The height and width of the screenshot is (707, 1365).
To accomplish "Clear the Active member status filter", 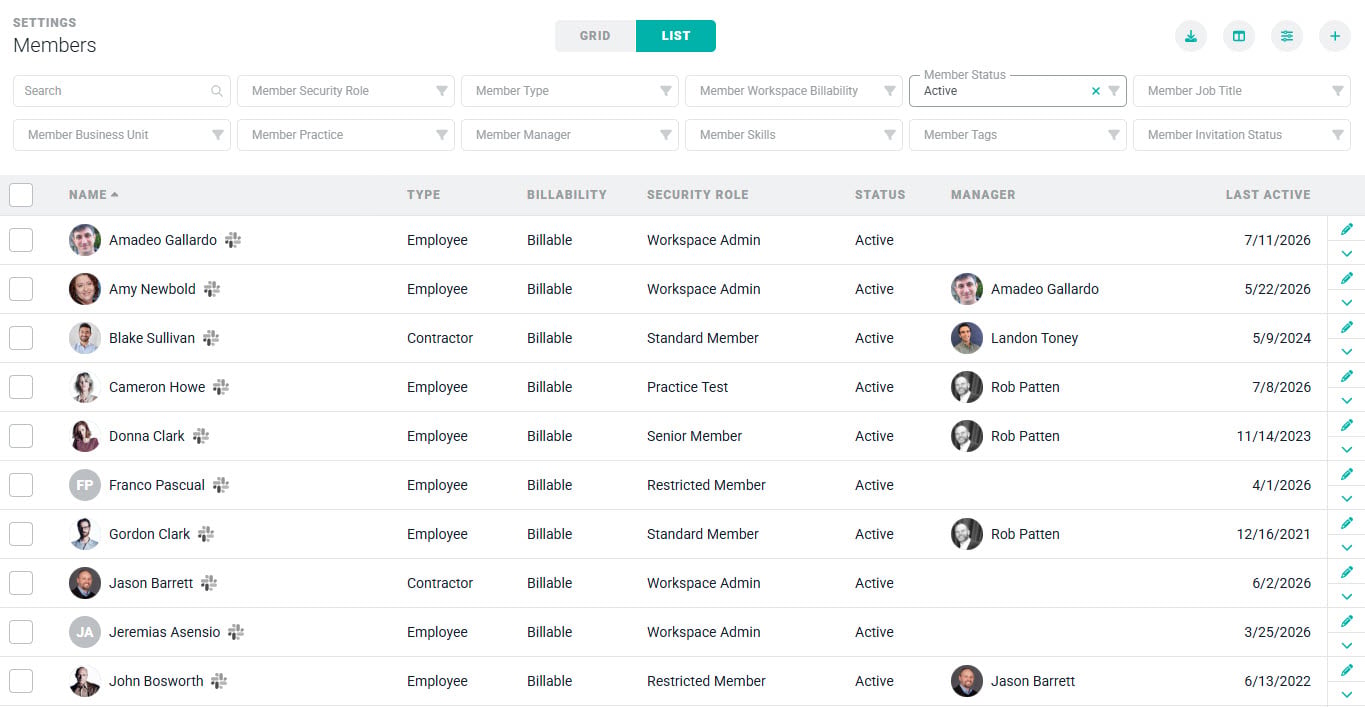I will (x=1096, y=91).
